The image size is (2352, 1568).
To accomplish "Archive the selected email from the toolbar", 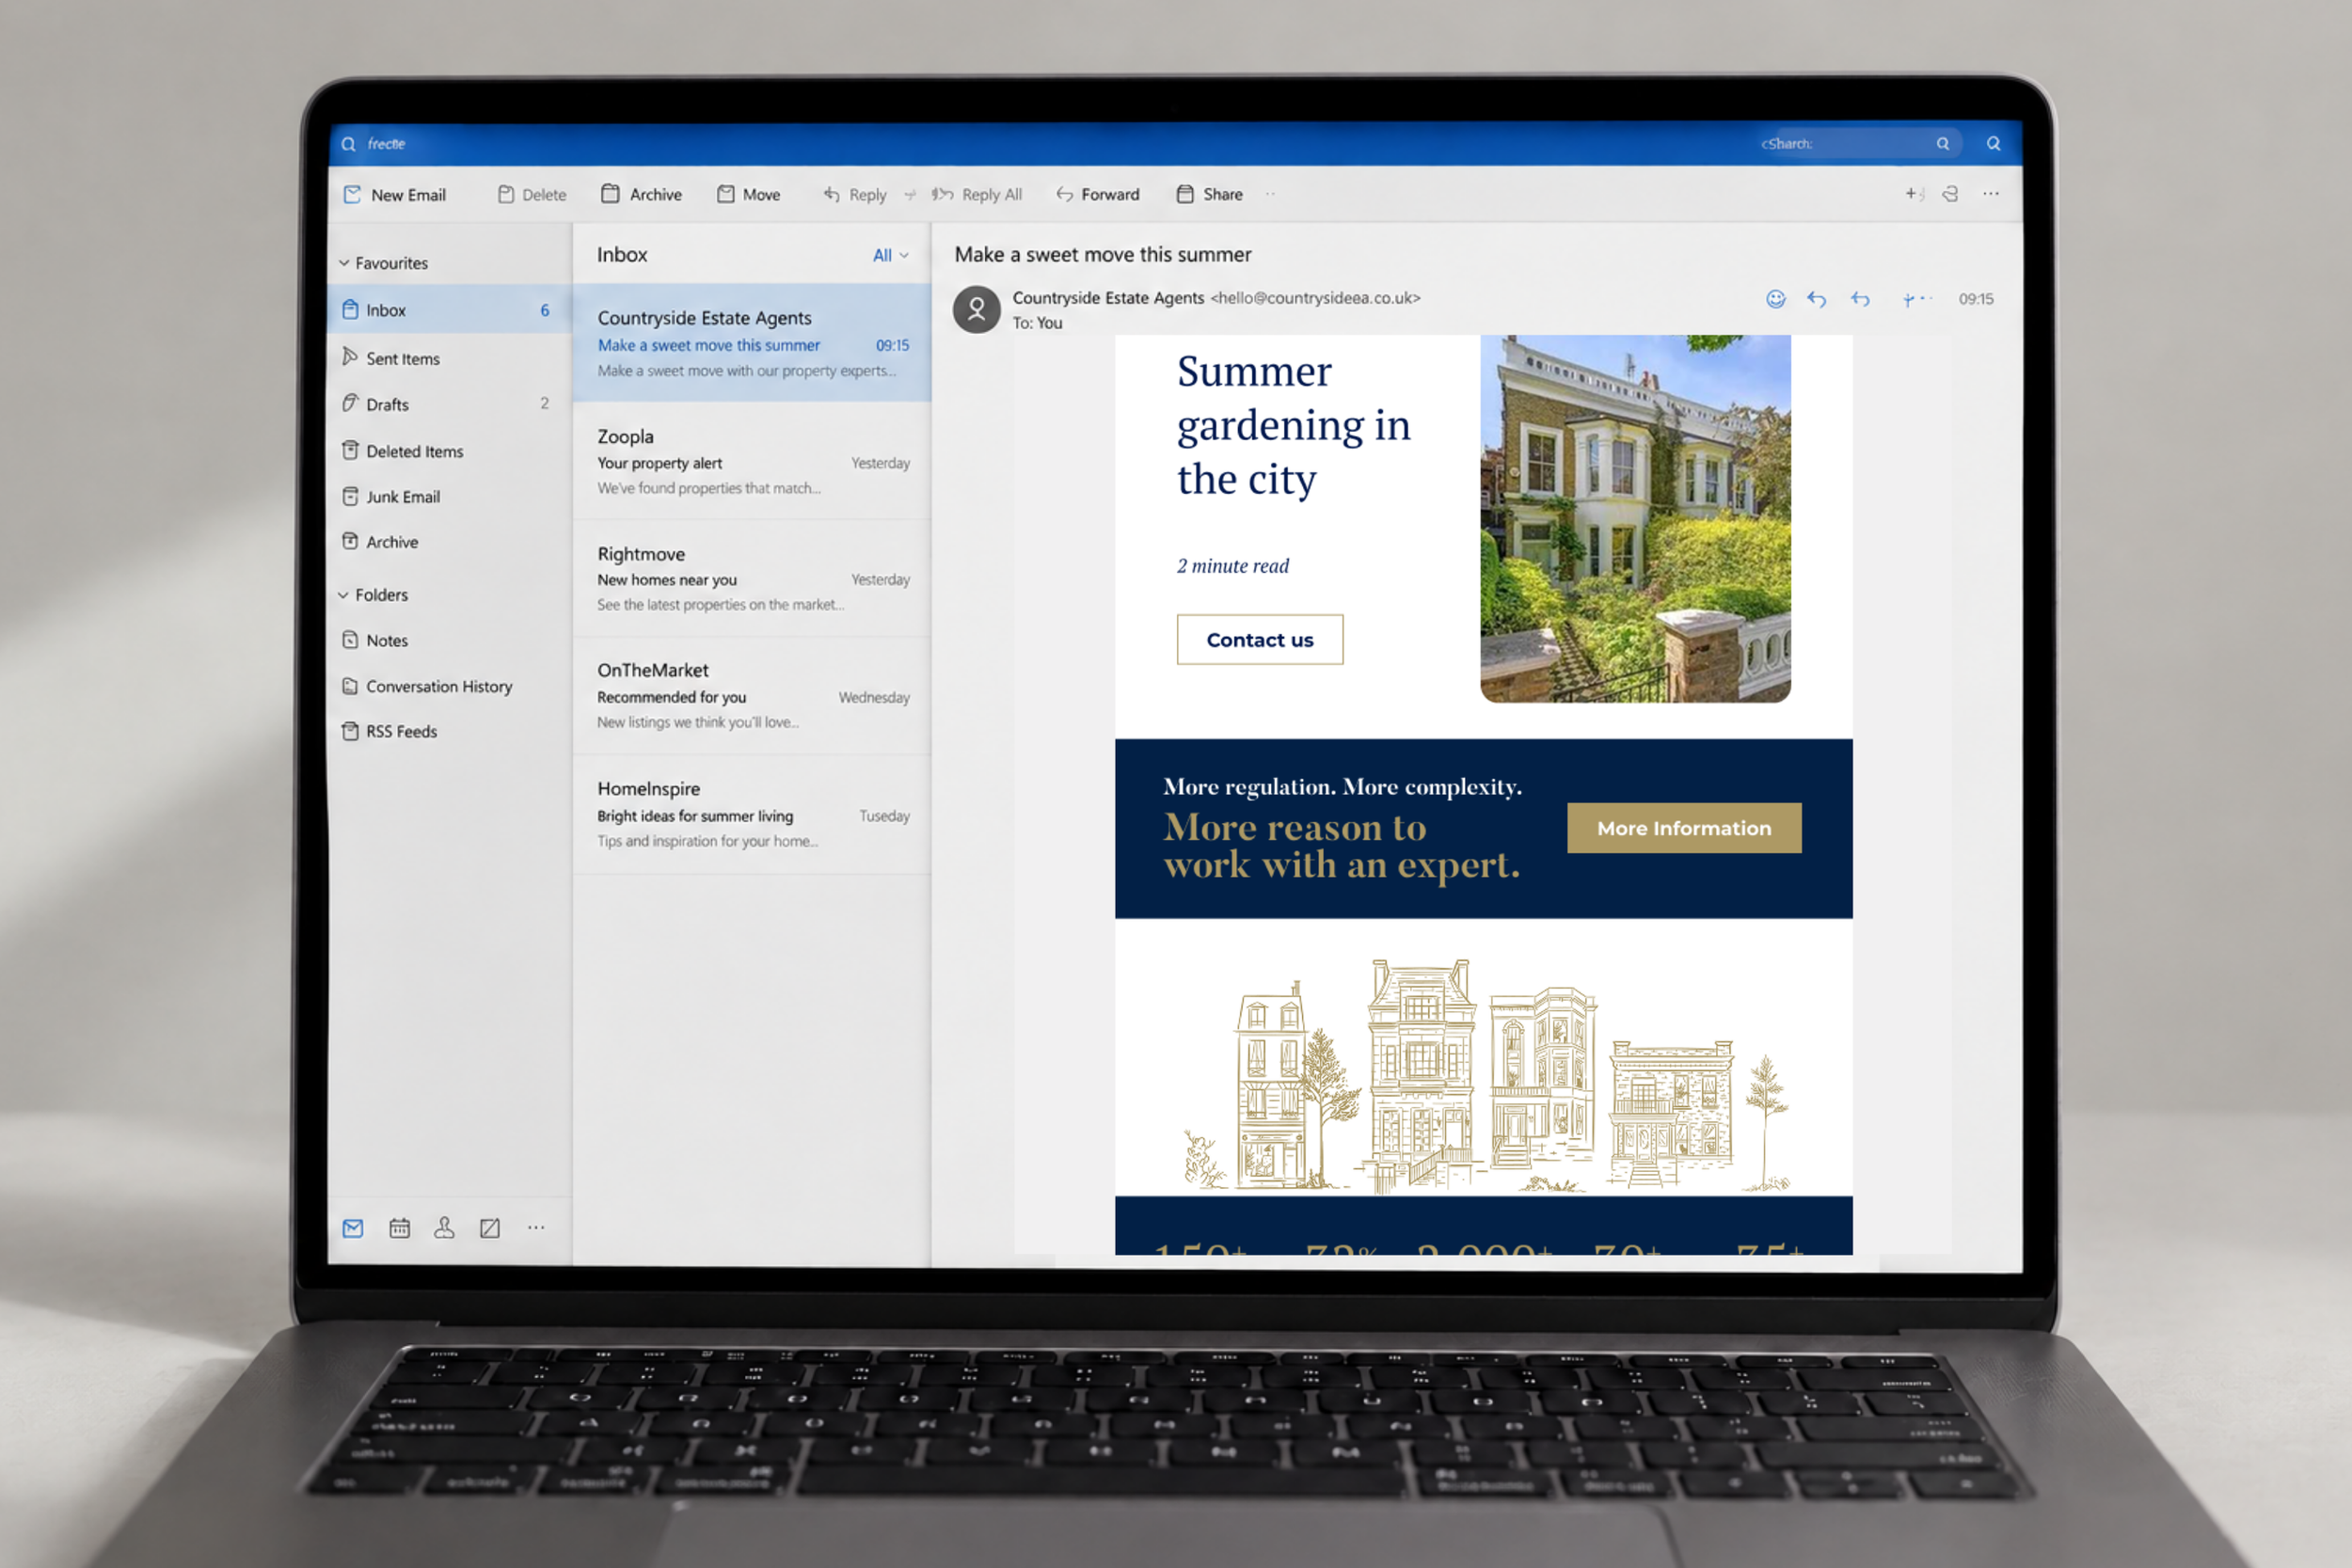I will pos(641,194).
